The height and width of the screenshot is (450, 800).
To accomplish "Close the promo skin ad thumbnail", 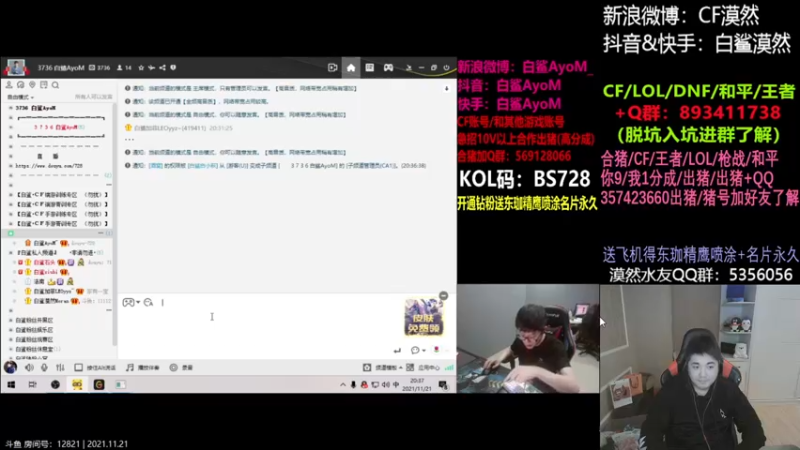I will [x=443, y=296].
